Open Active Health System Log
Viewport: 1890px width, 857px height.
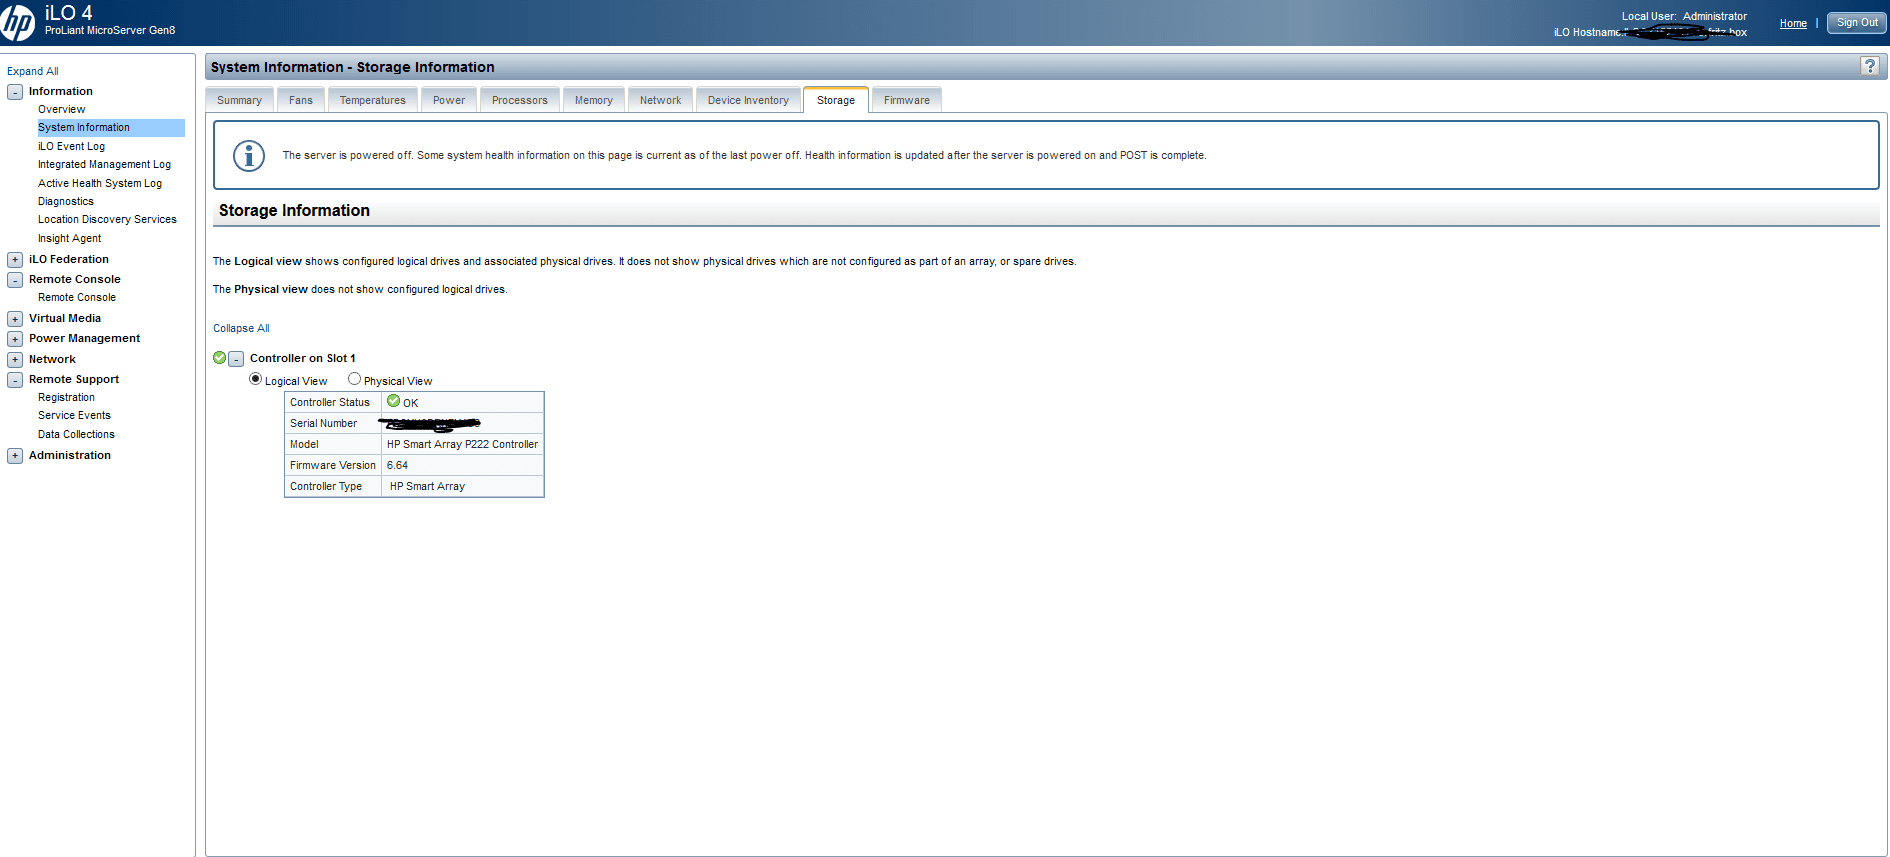click(100, 183)
